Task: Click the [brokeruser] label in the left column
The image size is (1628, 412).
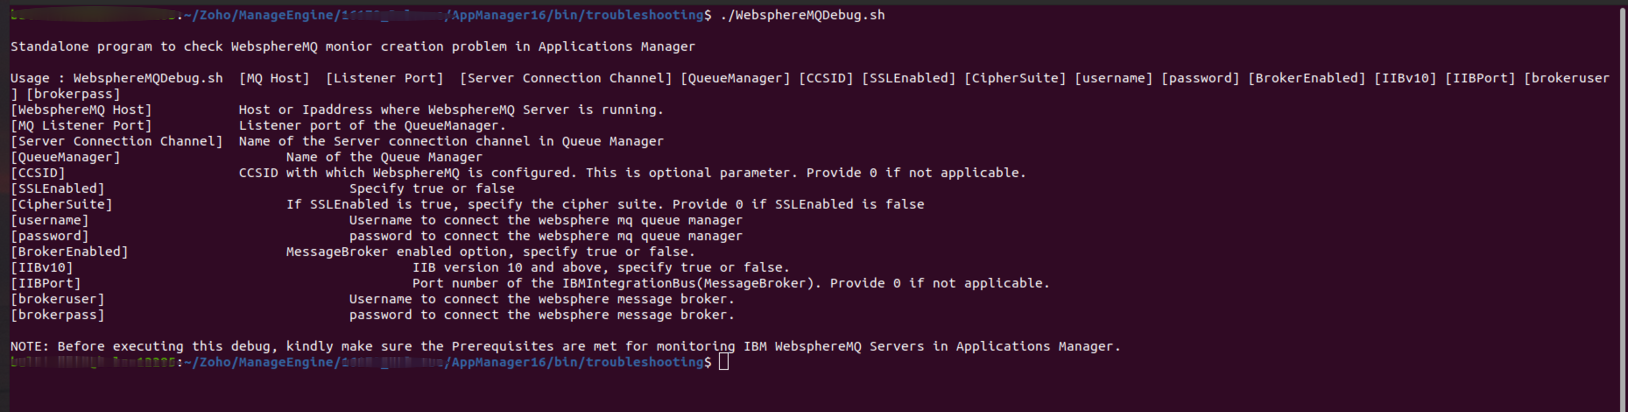Action: pos(57,300)
